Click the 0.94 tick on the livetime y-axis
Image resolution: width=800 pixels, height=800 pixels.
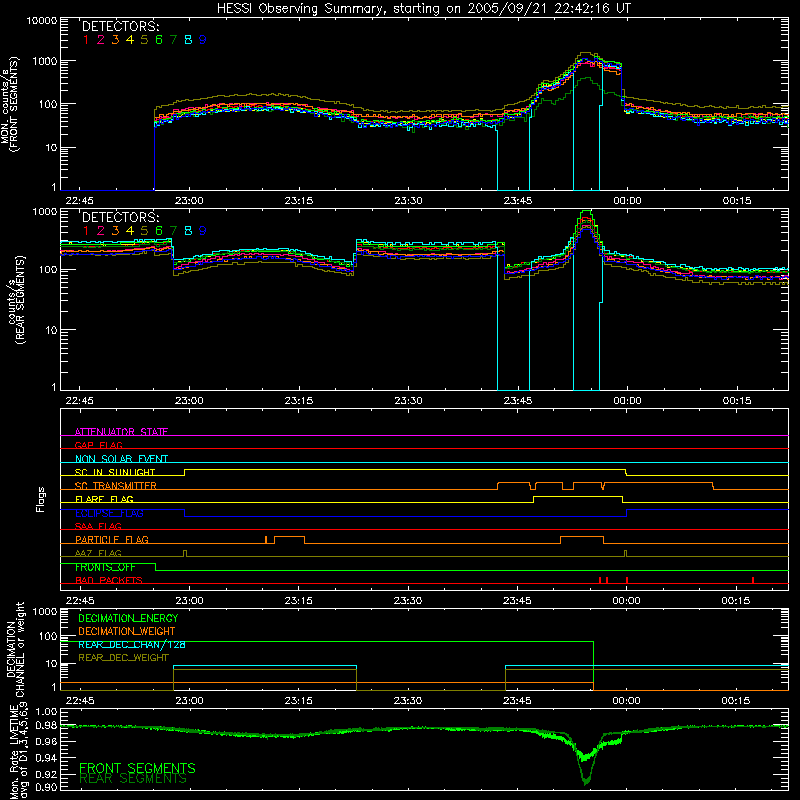point(46,758)
